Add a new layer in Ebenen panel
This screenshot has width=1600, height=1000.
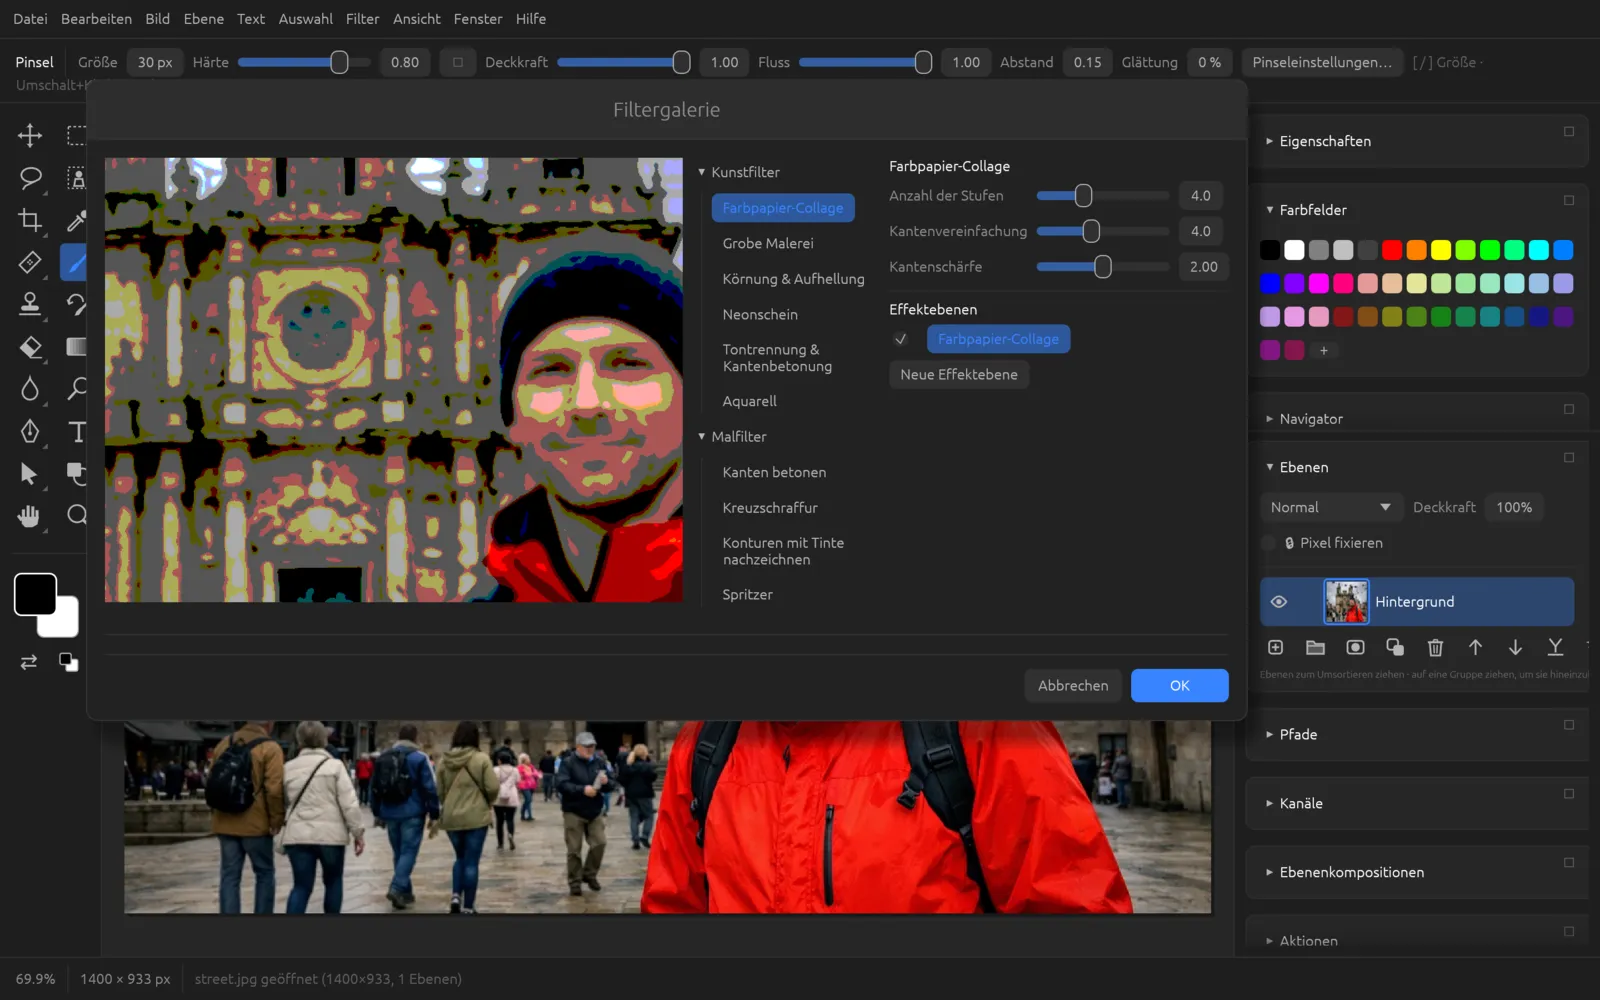[x=1275, y=648]
